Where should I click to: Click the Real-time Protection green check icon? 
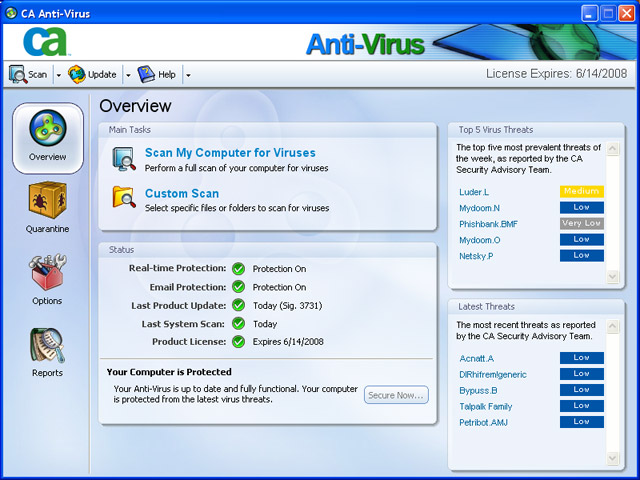pyautogui.click(x=238, y=269)
